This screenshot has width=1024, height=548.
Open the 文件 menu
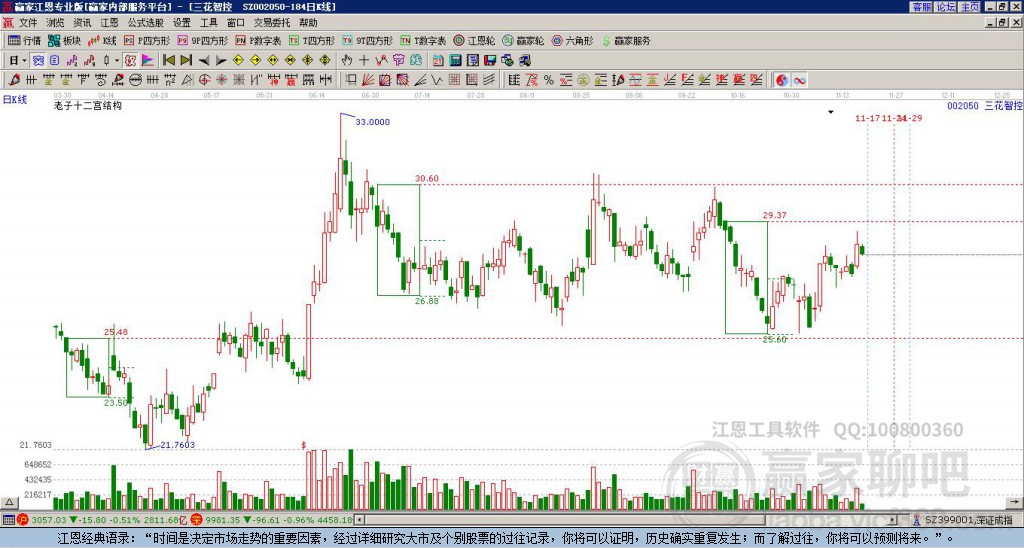click(27, 23)
